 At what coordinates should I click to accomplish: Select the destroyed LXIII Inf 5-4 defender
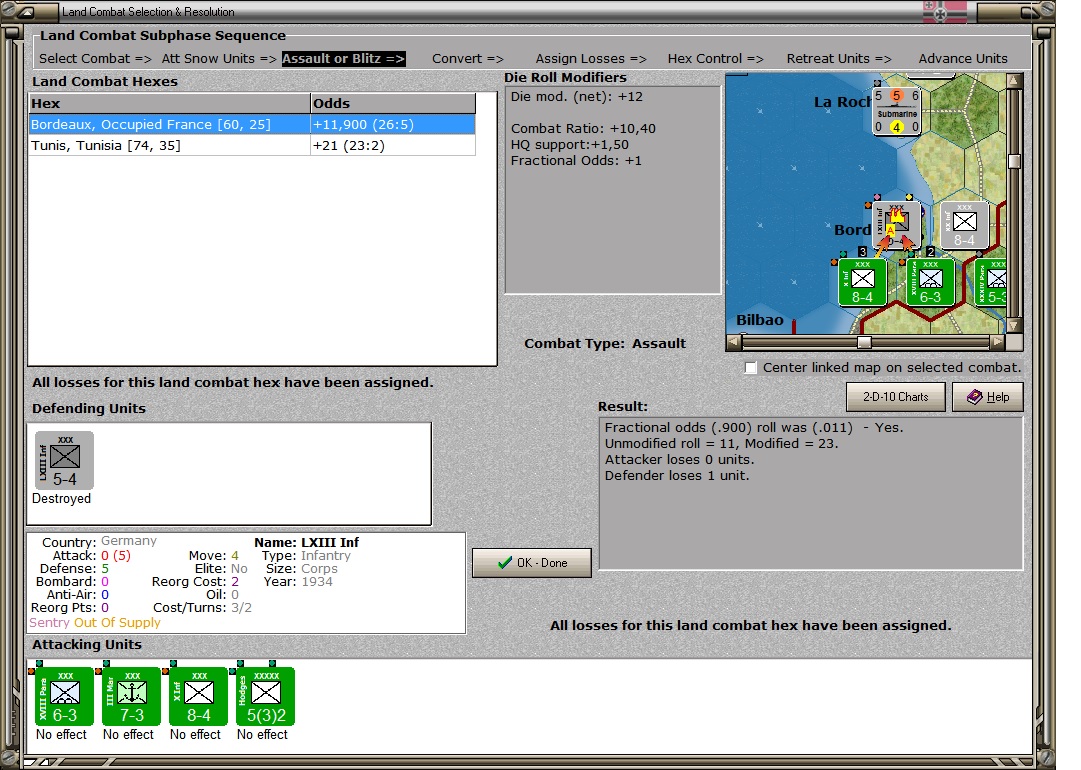coord(65,460)
